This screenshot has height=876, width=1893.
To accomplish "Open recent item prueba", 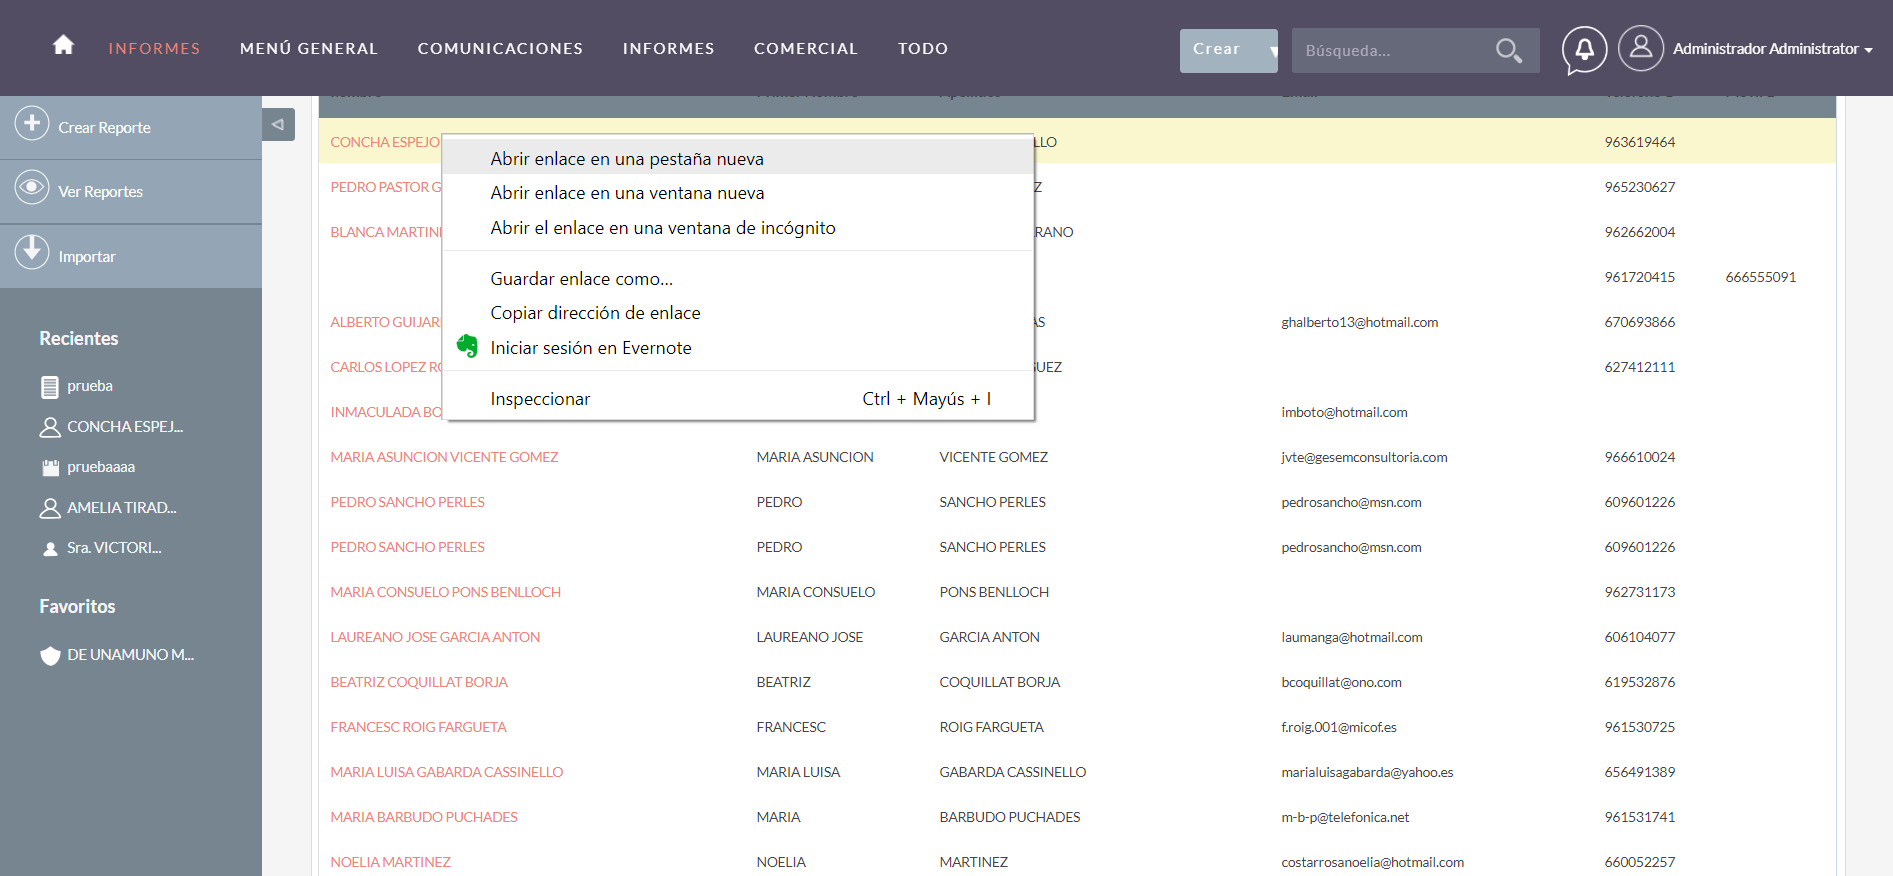I will [90, 386].
